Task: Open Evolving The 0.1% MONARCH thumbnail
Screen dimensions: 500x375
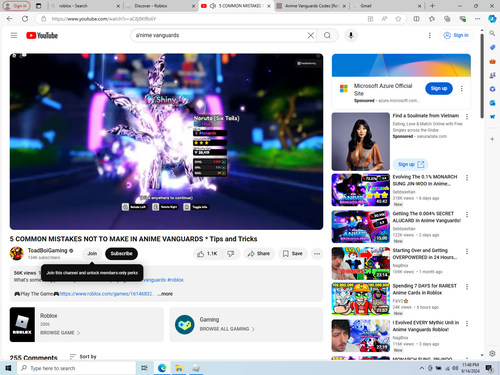Action: [361, 190]
